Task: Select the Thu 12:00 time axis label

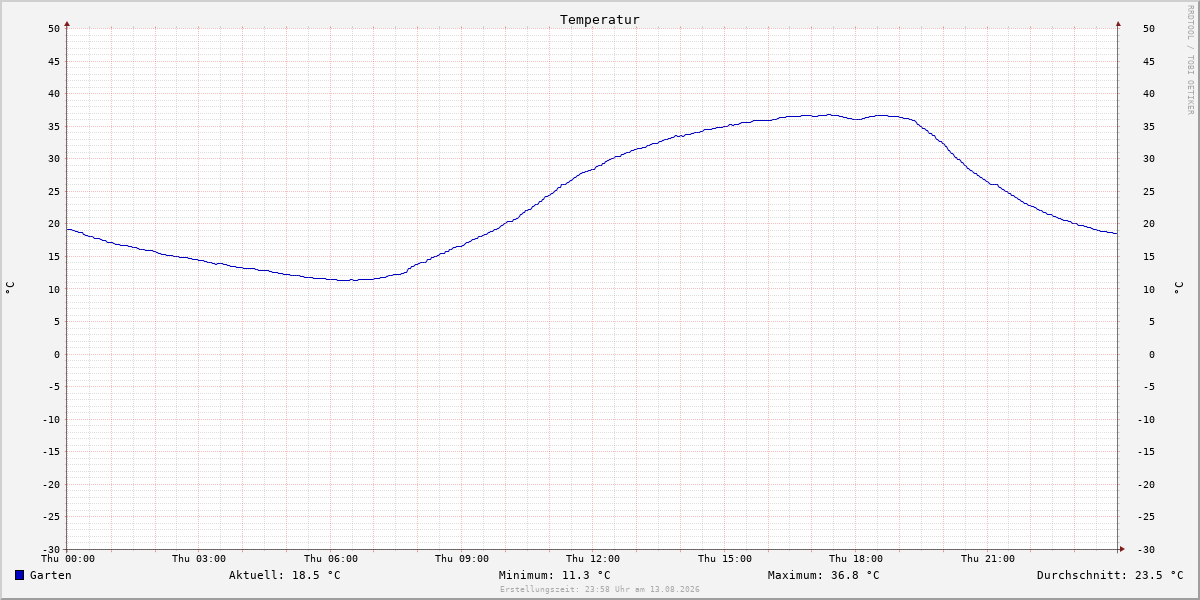Action: (593, 559)
